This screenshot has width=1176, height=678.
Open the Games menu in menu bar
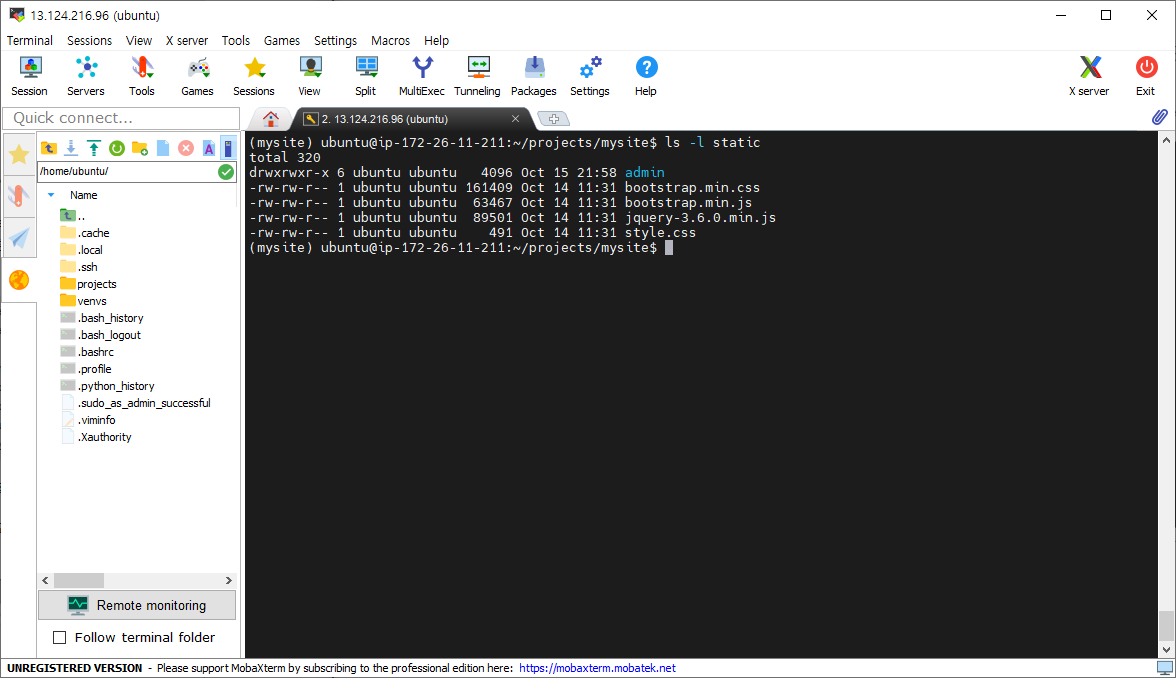(281, 40)
